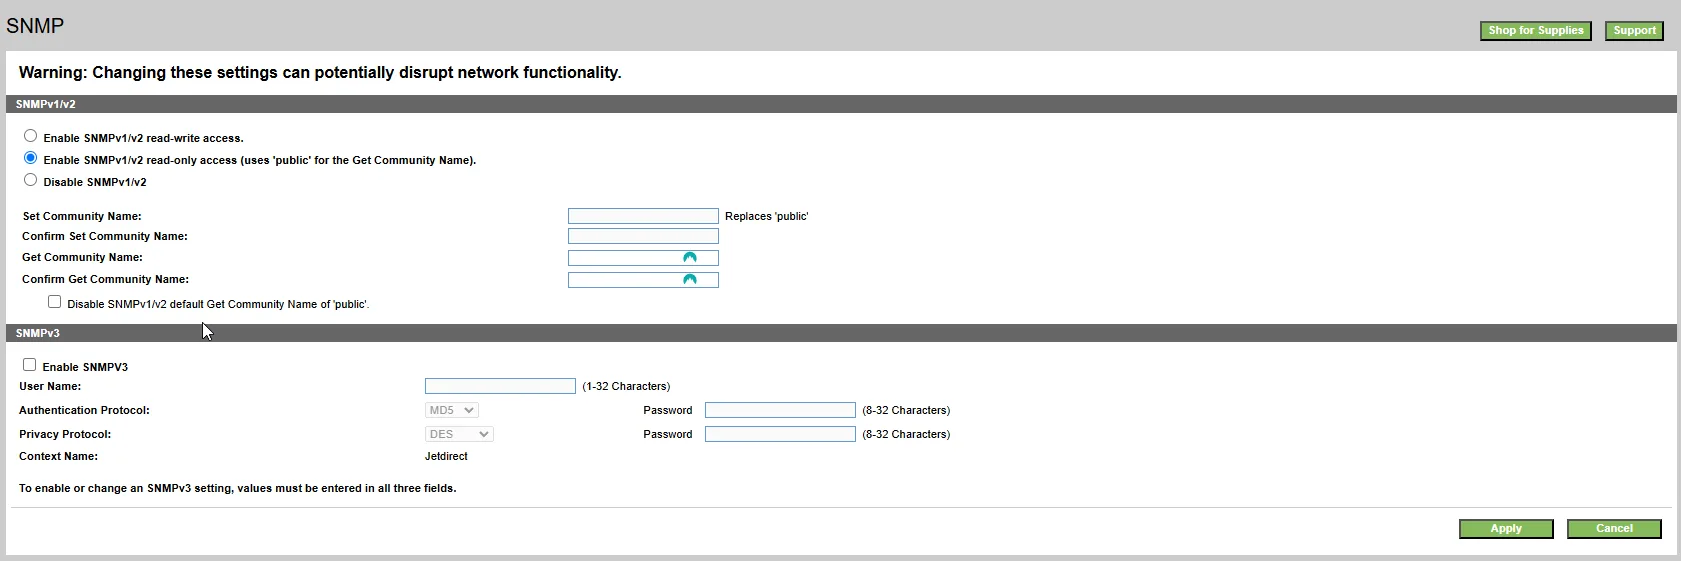Select Enable SNMPv1/v2 read-write access
This screenshot has width=1681, height=561.
[x=30, y=136]
